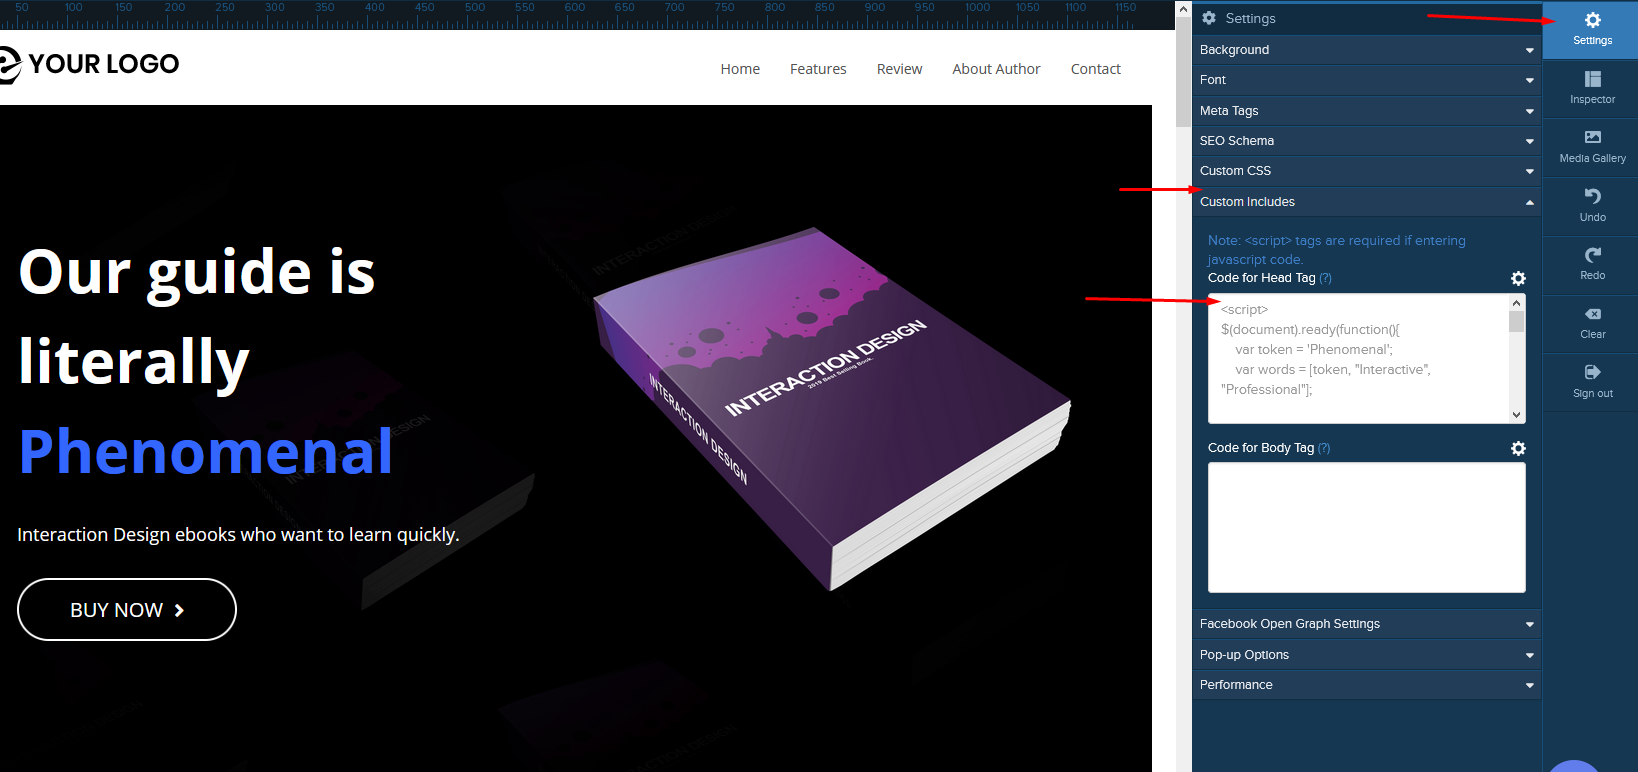Screen dimensions: 1638x772
Task: Clear the page content
Action: [x=1592, y=323]
